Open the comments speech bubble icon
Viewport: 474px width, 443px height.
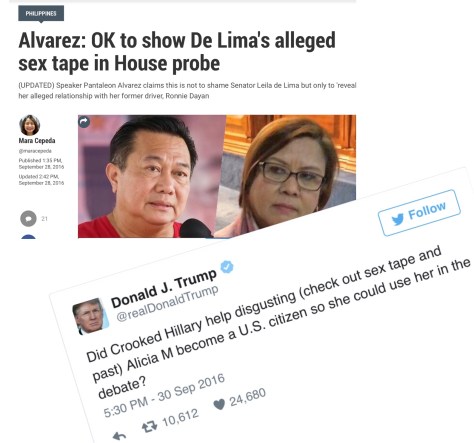pos(28,219)
